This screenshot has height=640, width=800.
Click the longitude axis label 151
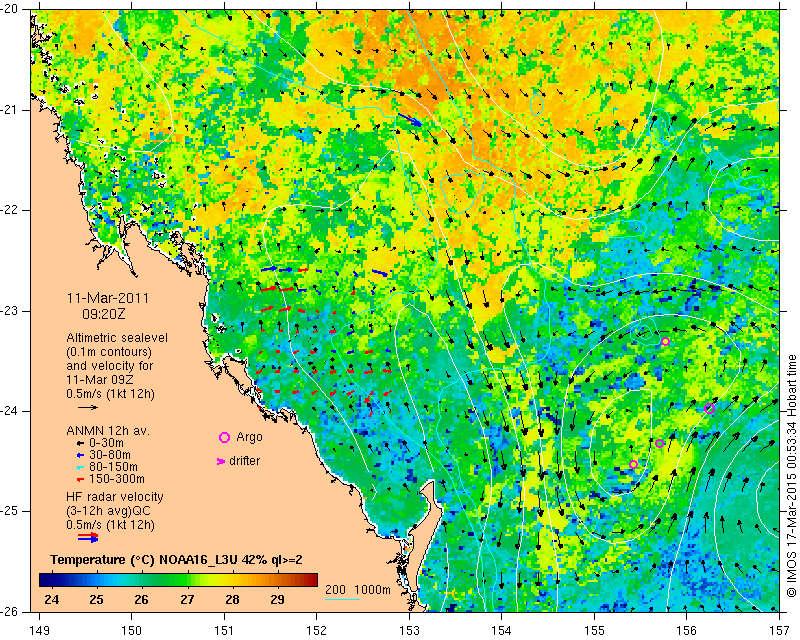224,631
